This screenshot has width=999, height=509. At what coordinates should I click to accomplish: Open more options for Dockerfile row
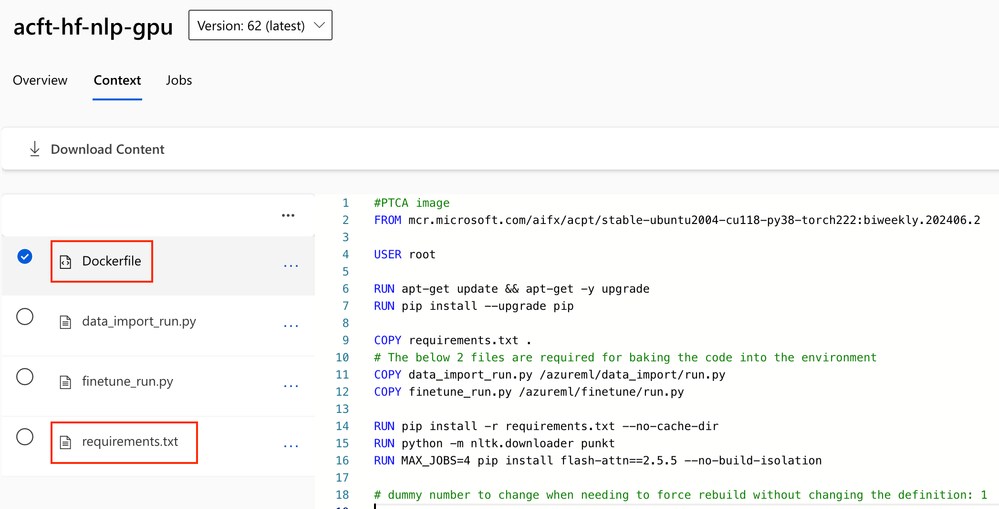click(x=291, y=266)
